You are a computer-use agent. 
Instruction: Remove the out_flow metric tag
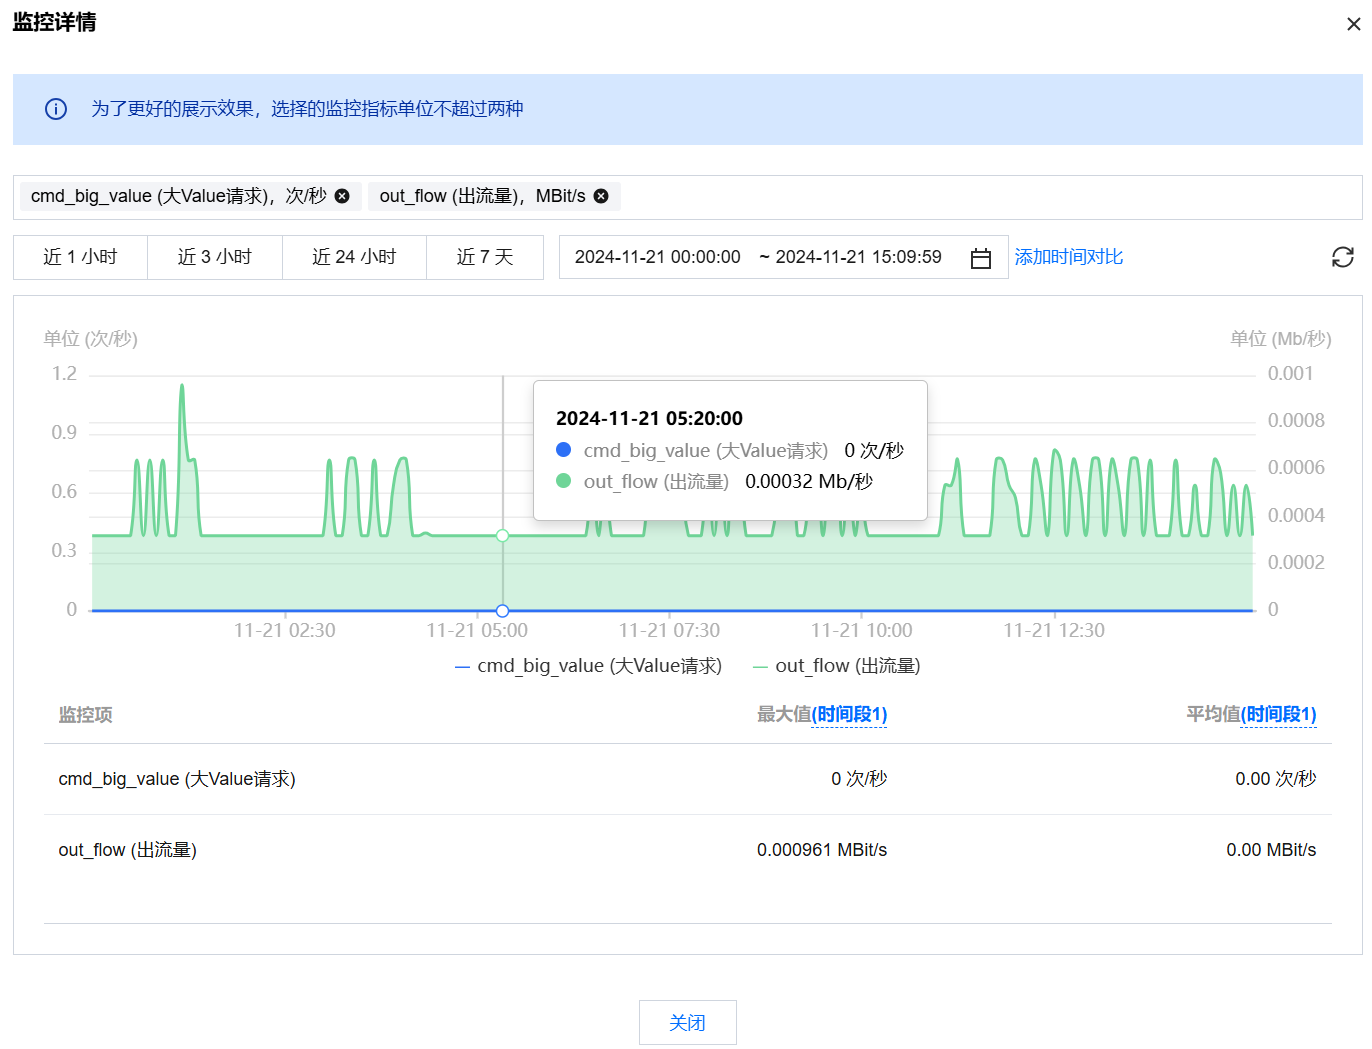601,196
